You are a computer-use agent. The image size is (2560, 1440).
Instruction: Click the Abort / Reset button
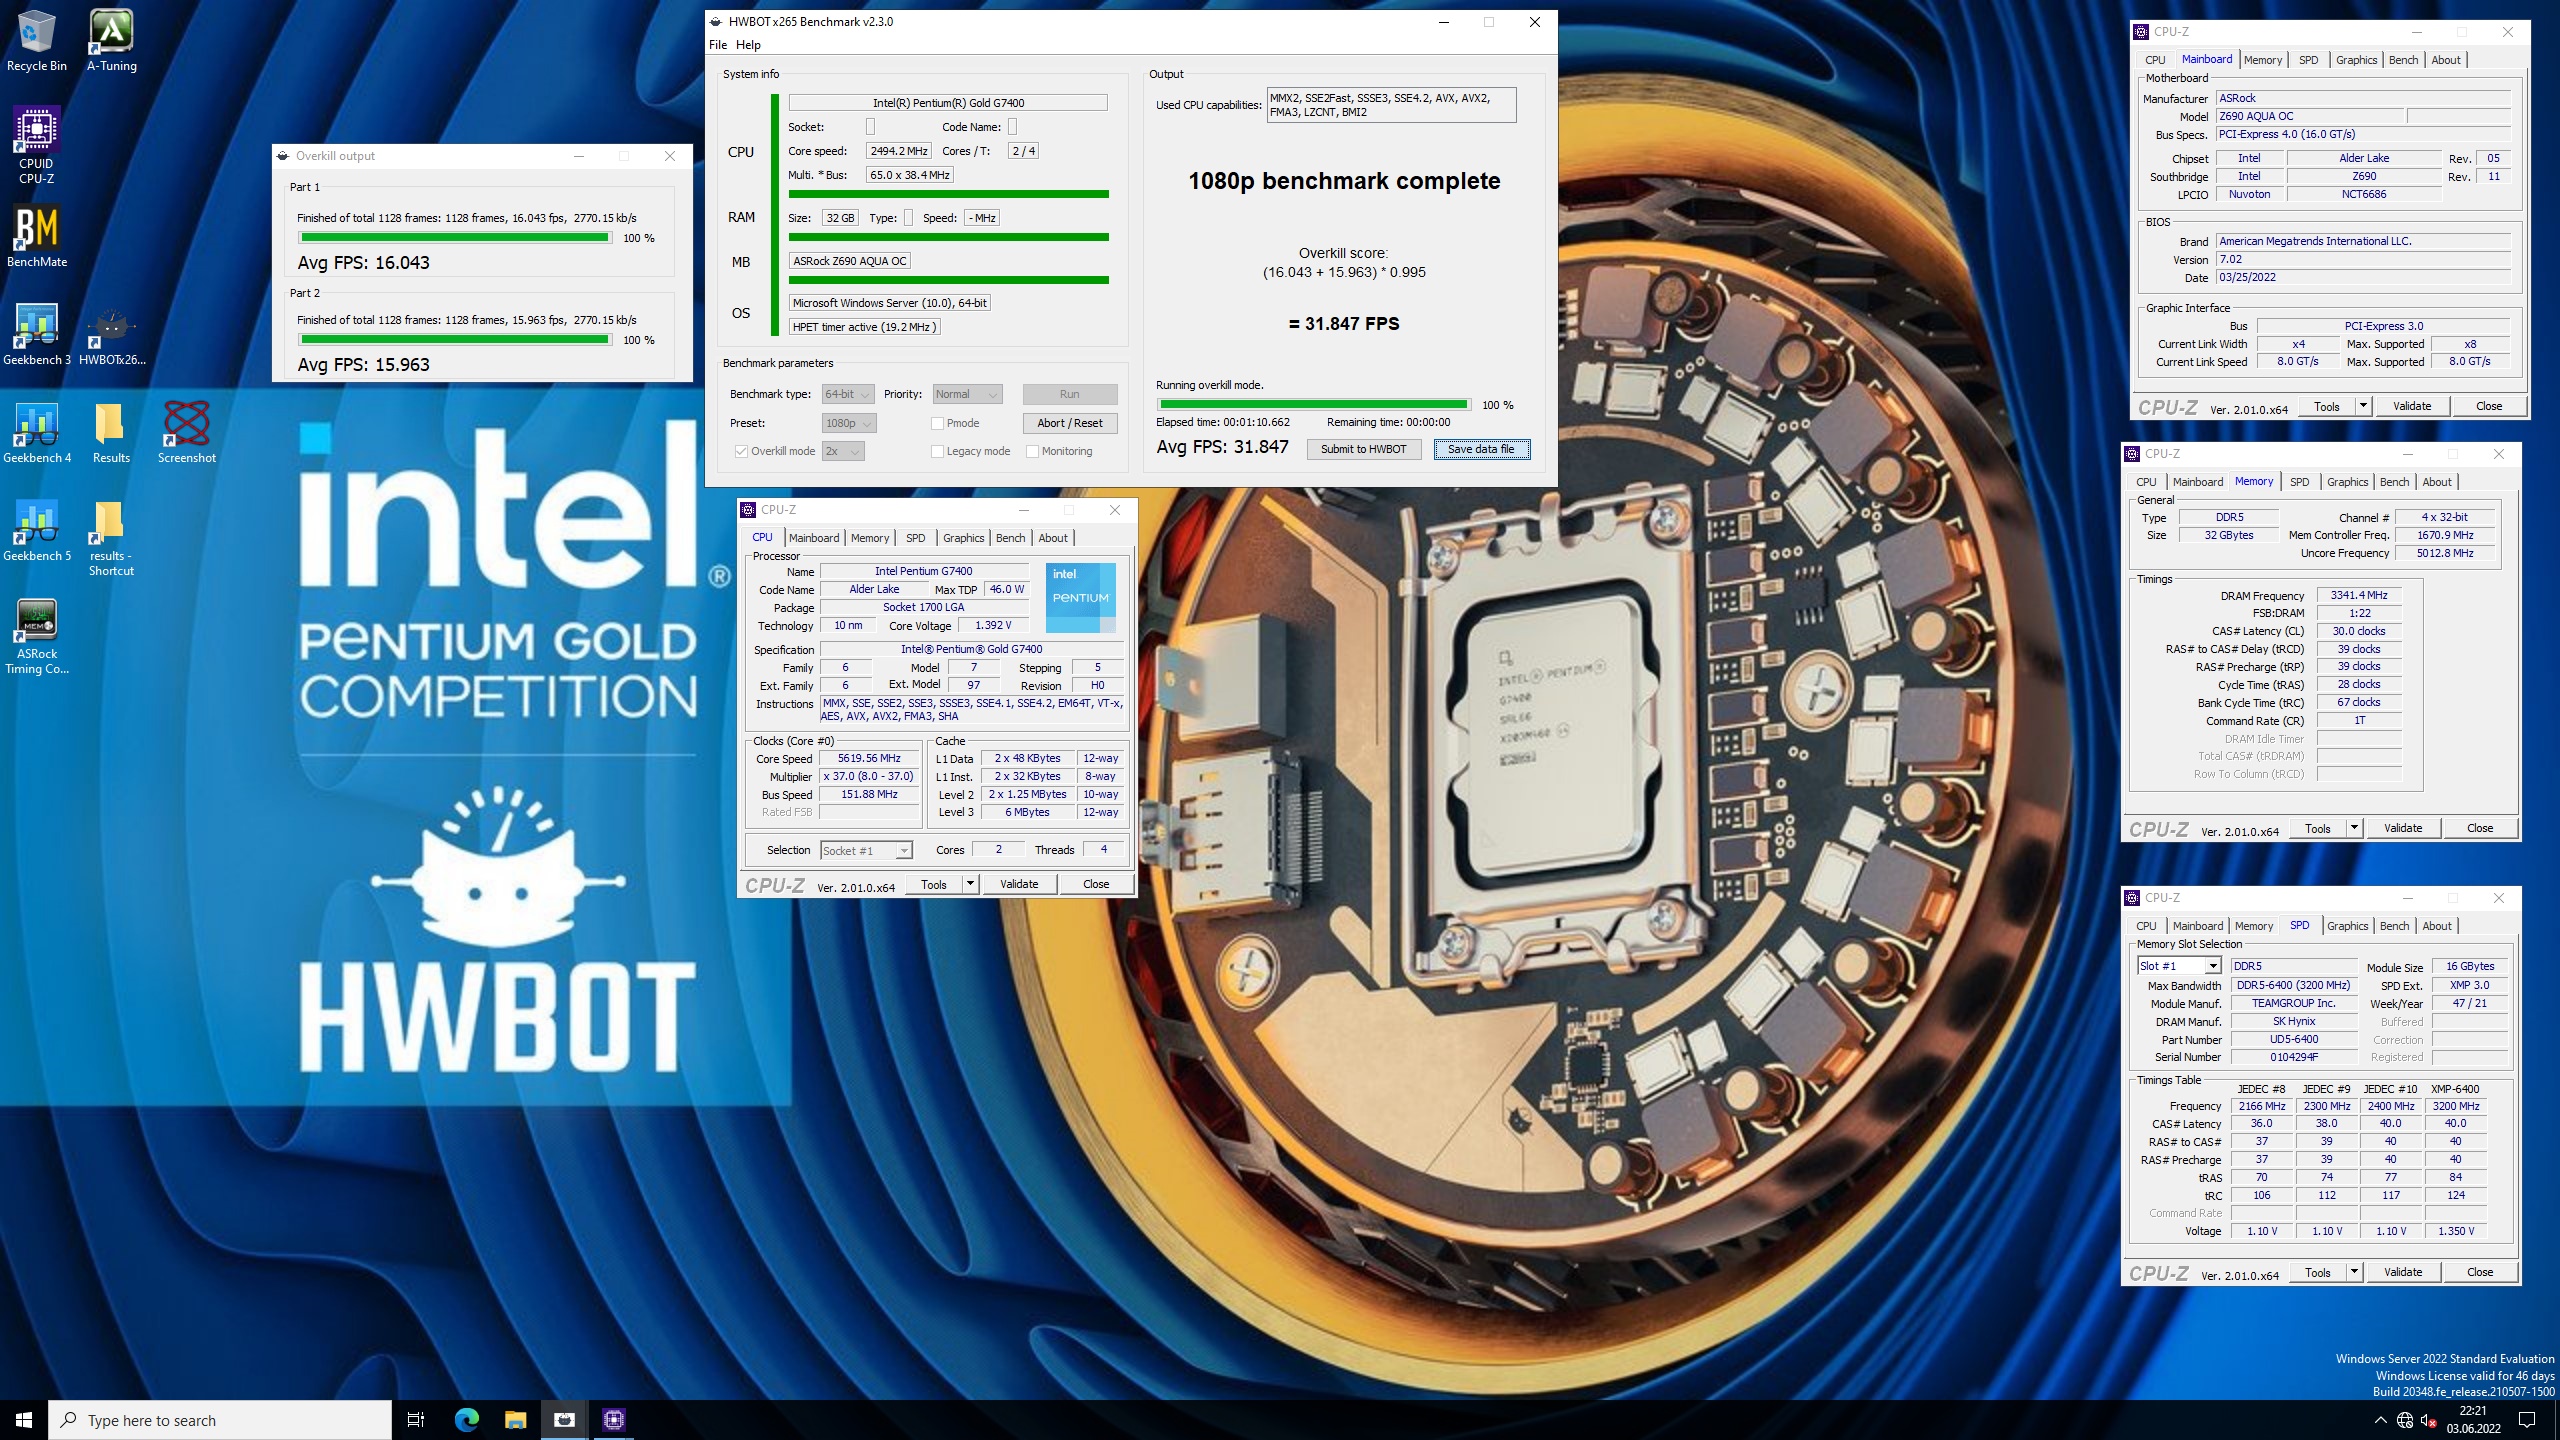click(x=1069, y=423)
